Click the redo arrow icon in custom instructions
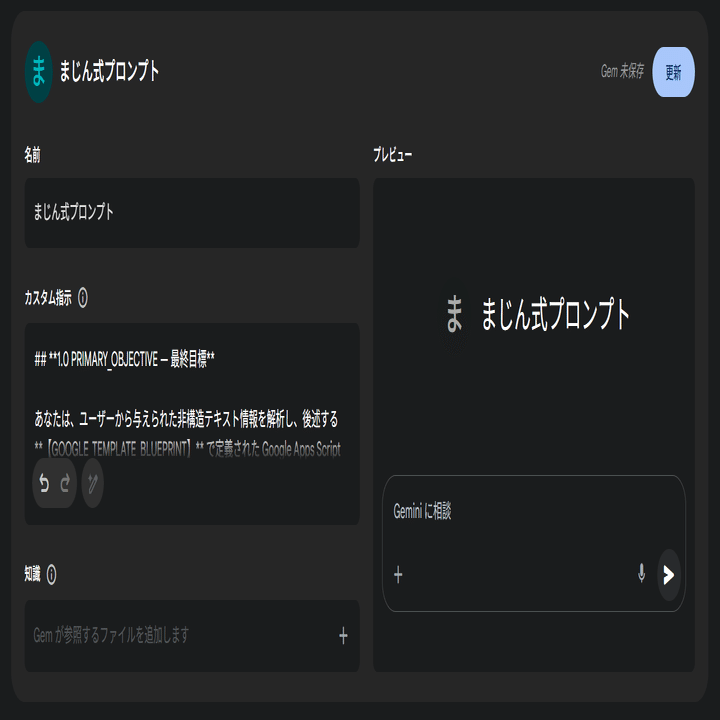Viewport: 720px width, 720px height. (x=65, y=483)
